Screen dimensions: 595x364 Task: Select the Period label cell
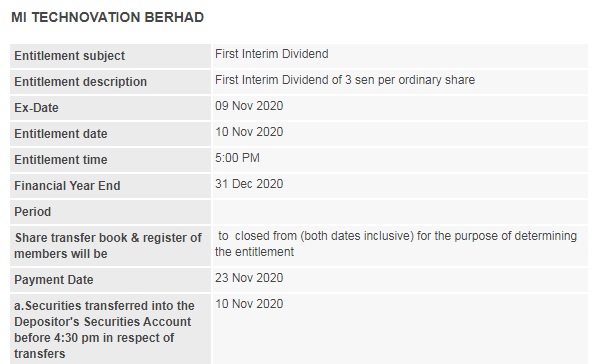click(110, 212)
